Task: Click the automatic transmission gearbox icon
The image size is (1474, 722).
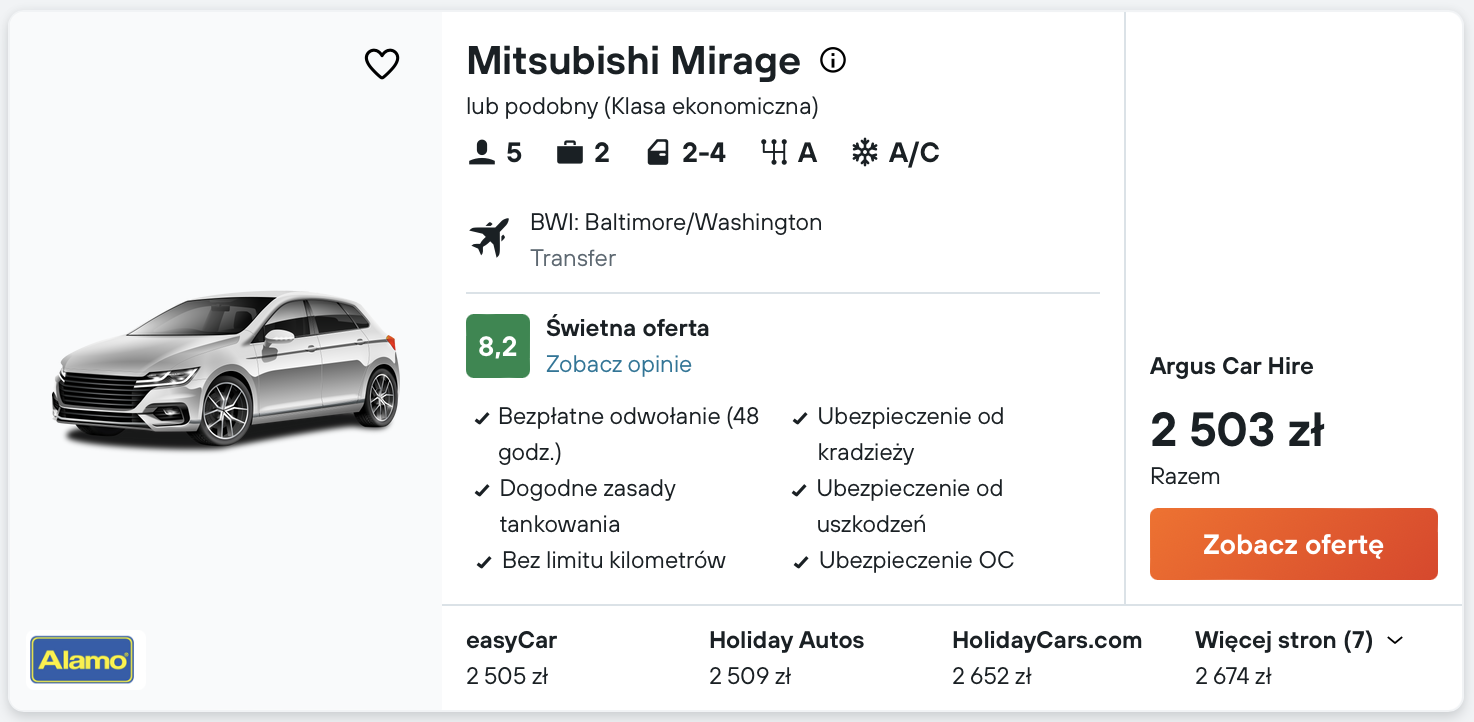Action: click(x=774, y=153)
